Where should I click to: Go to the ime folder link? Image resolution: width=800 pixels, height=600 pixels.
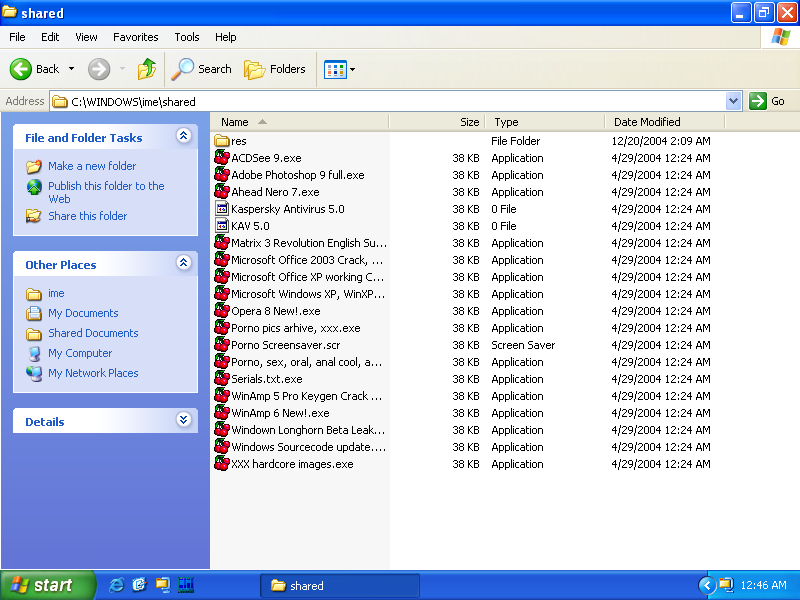(x=56, y=293)
